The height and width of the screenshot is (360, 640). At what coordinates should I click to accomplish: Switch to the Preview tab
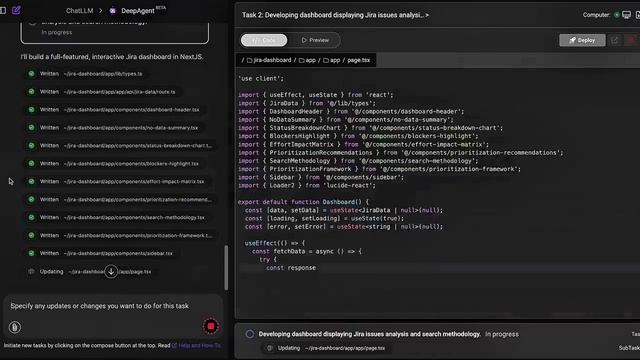(315, 40)
